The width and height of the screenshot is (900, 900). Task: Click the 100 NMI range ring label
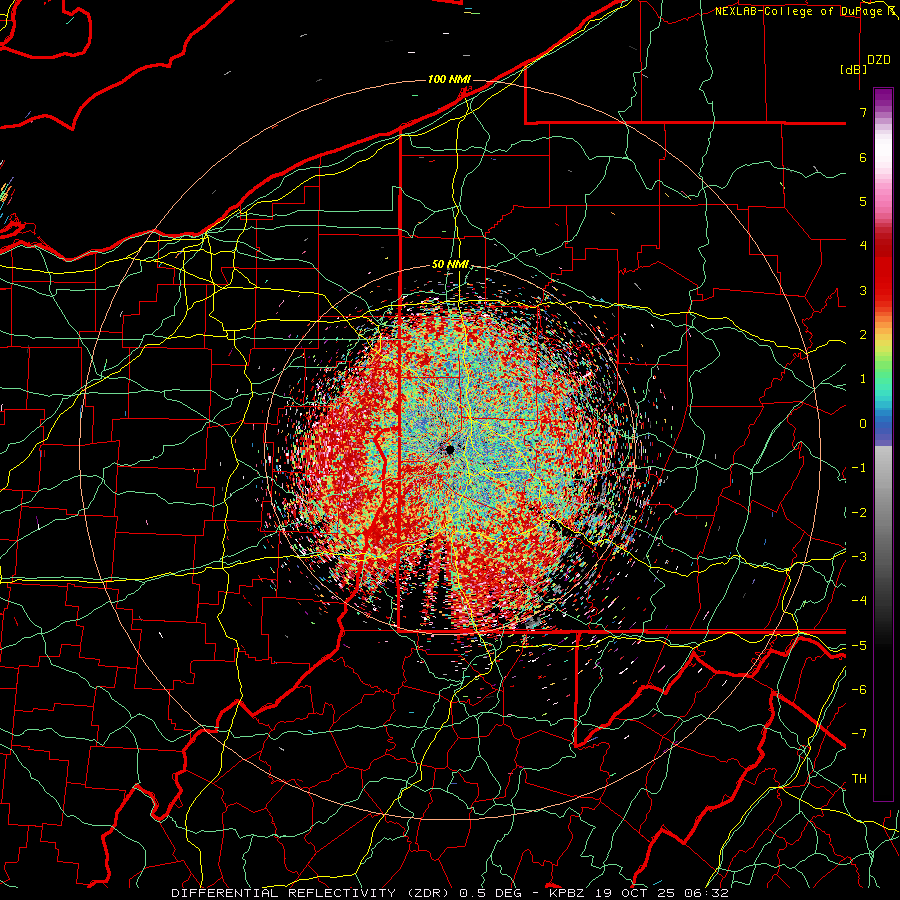tap(449, 79)
